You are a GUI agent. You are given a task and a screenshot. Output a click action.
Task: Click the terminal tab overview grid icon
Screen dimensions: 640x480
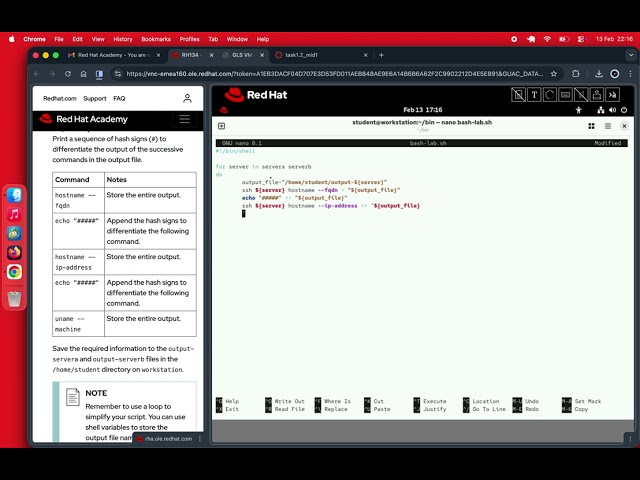[591, 126]
